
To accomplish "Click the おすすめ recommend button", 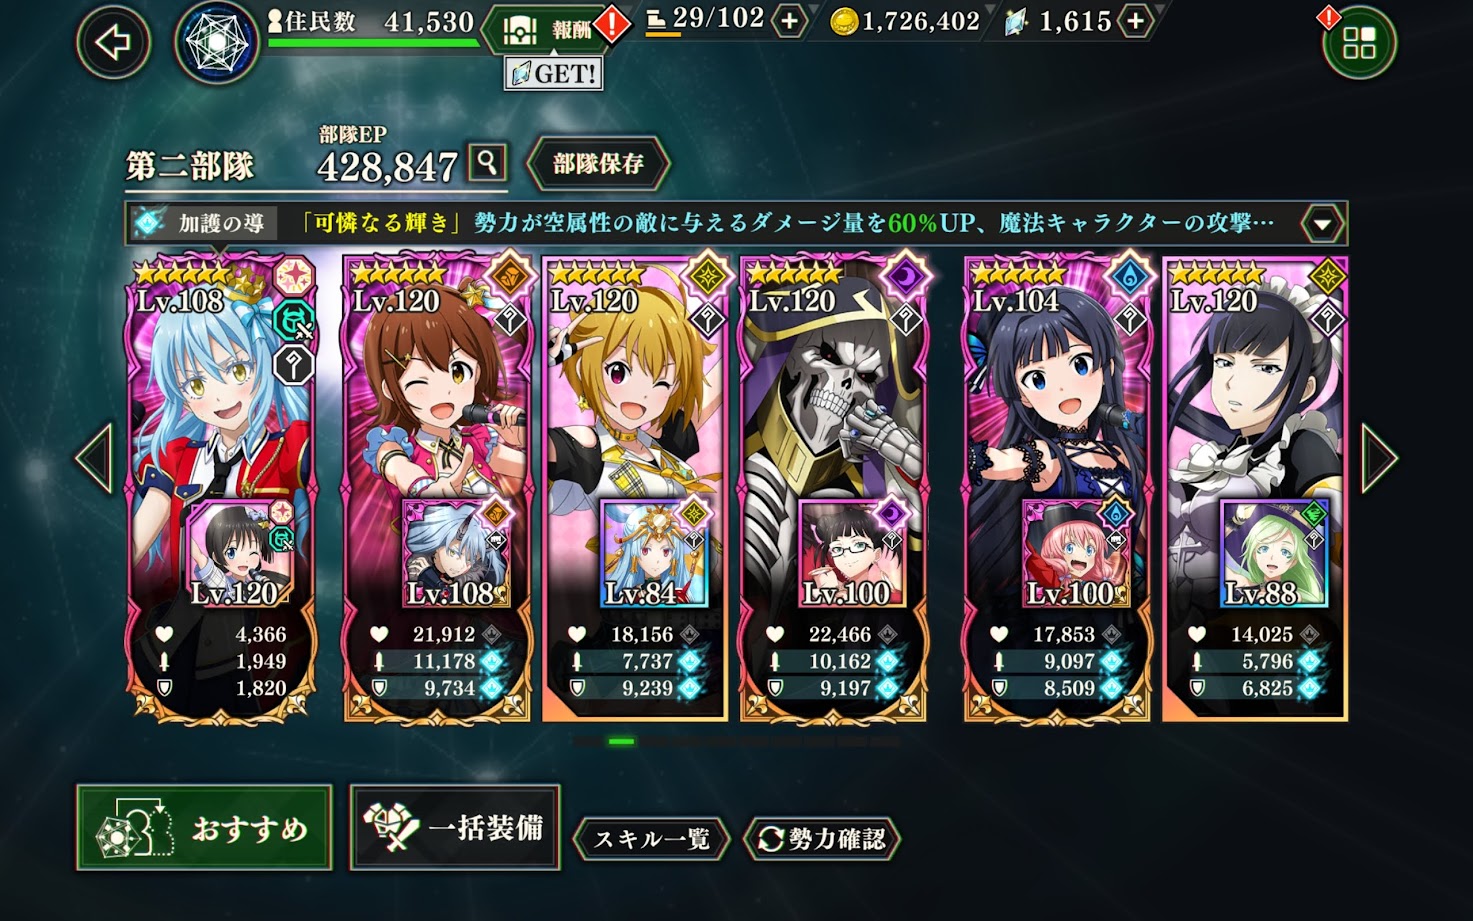I will coord(205,828).
